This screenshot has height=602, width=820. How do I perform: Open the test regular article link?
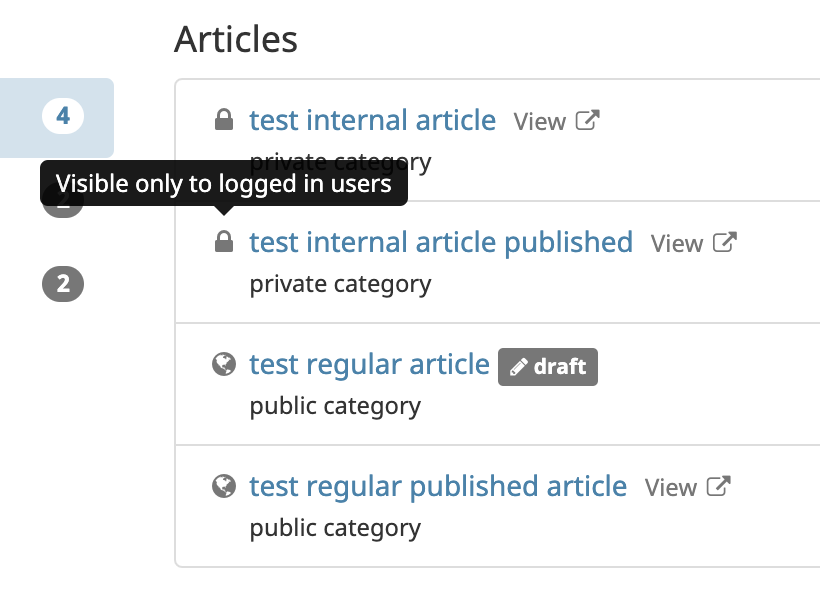click(369, 364)
